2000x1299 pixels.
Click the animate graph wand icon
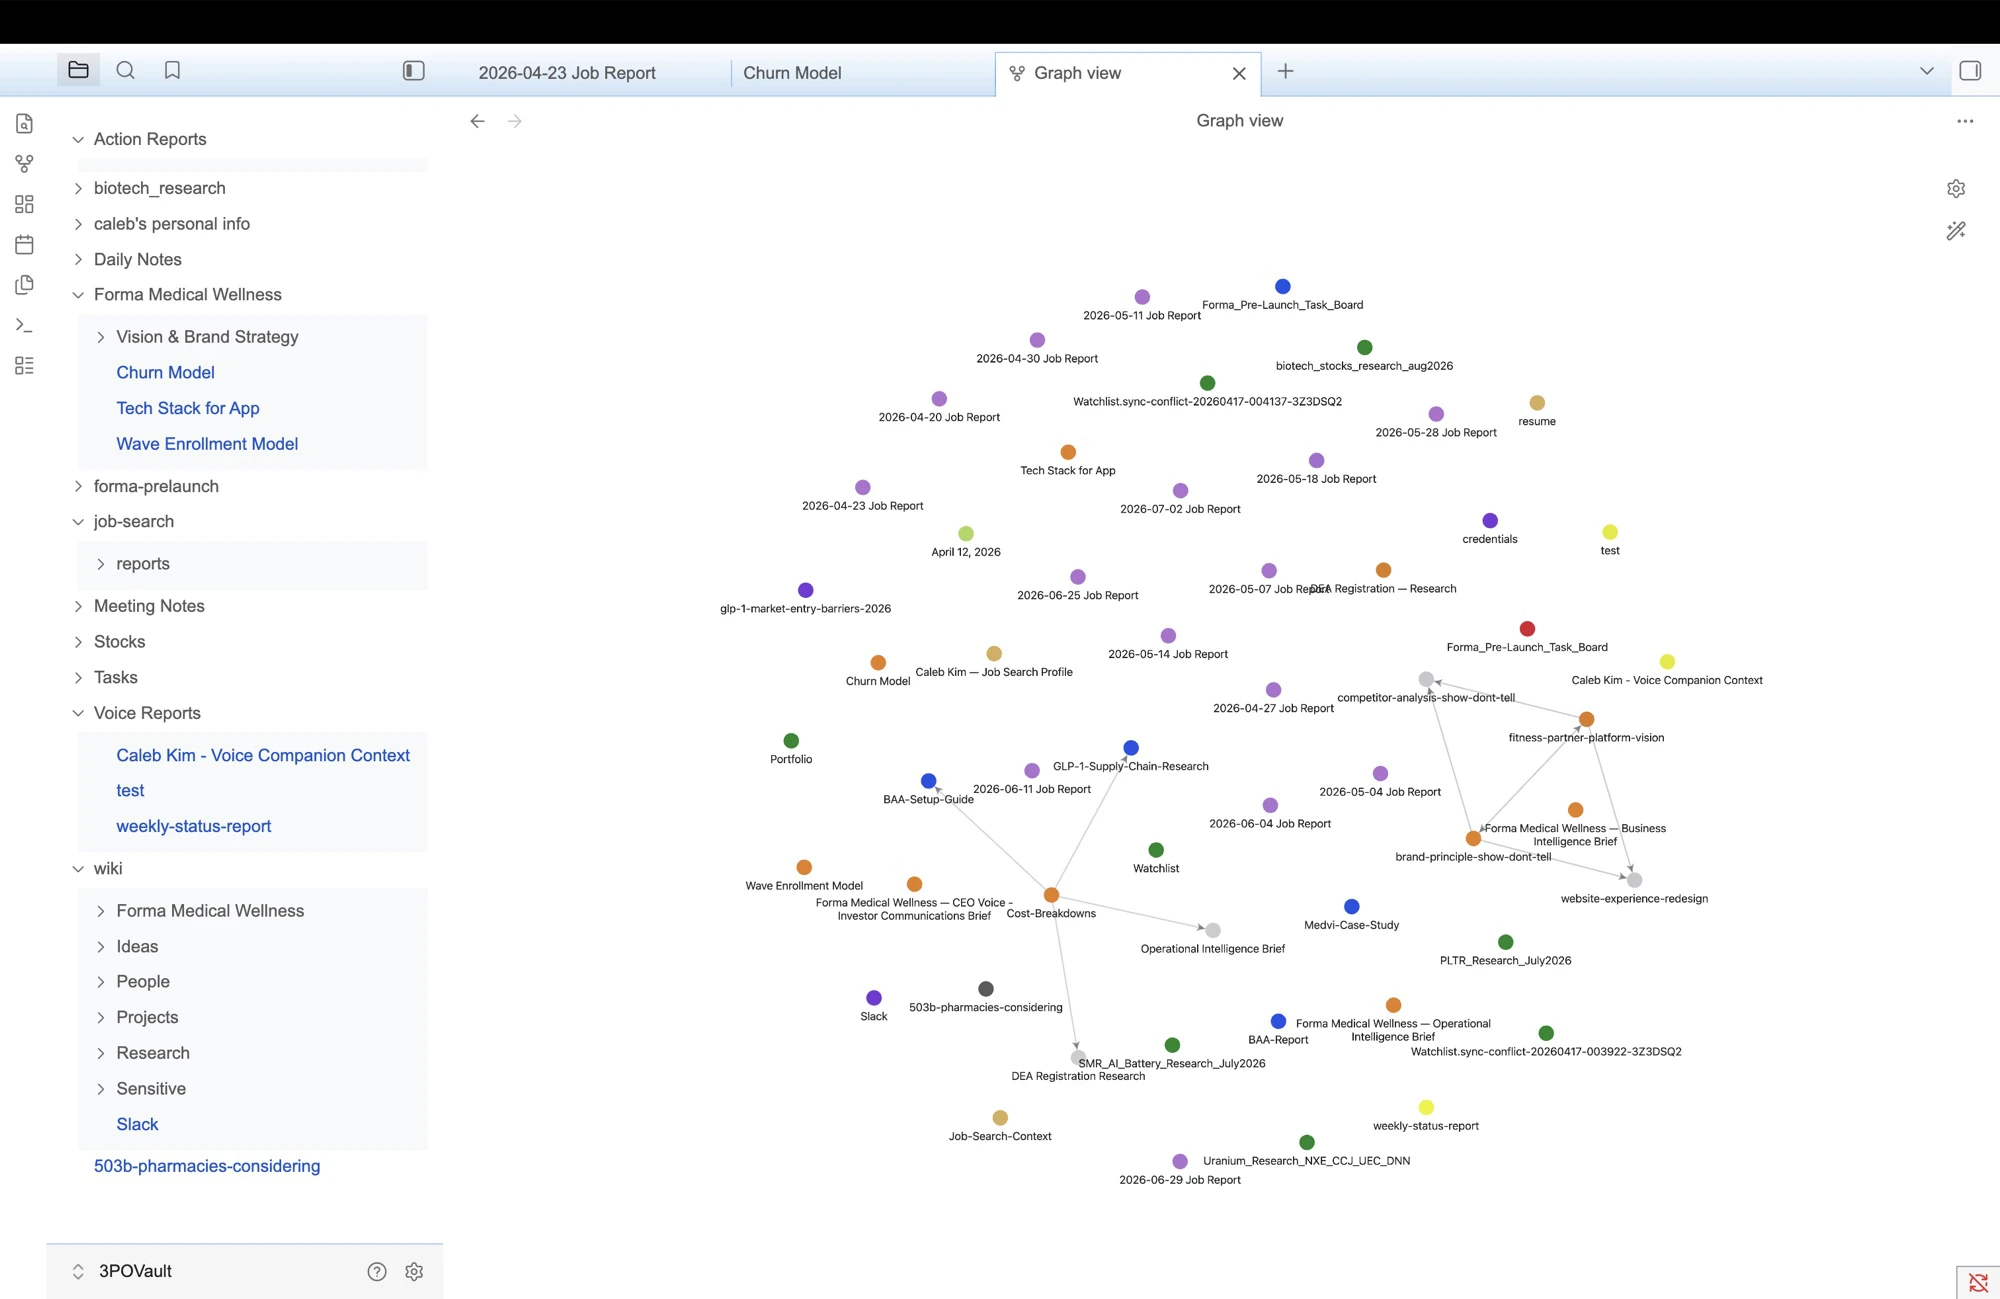1956,231
